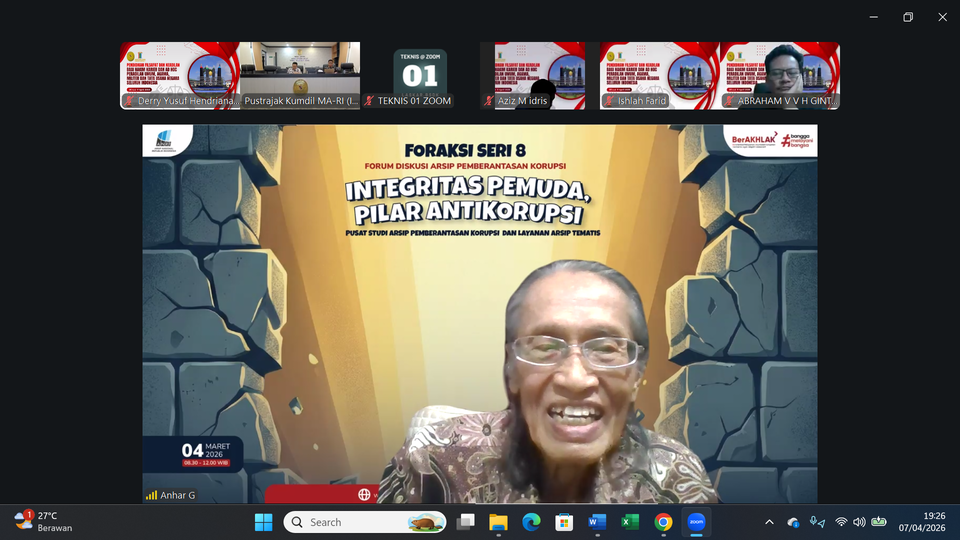
Task: Open Microsoft Edge from the taskbar
Action: (531, 522)
